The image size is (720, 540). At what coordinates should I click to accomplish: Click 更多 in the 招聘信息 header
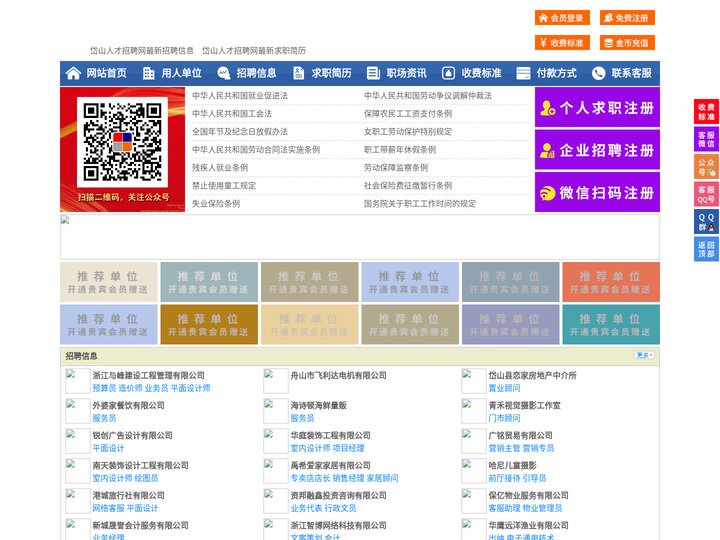645,355
